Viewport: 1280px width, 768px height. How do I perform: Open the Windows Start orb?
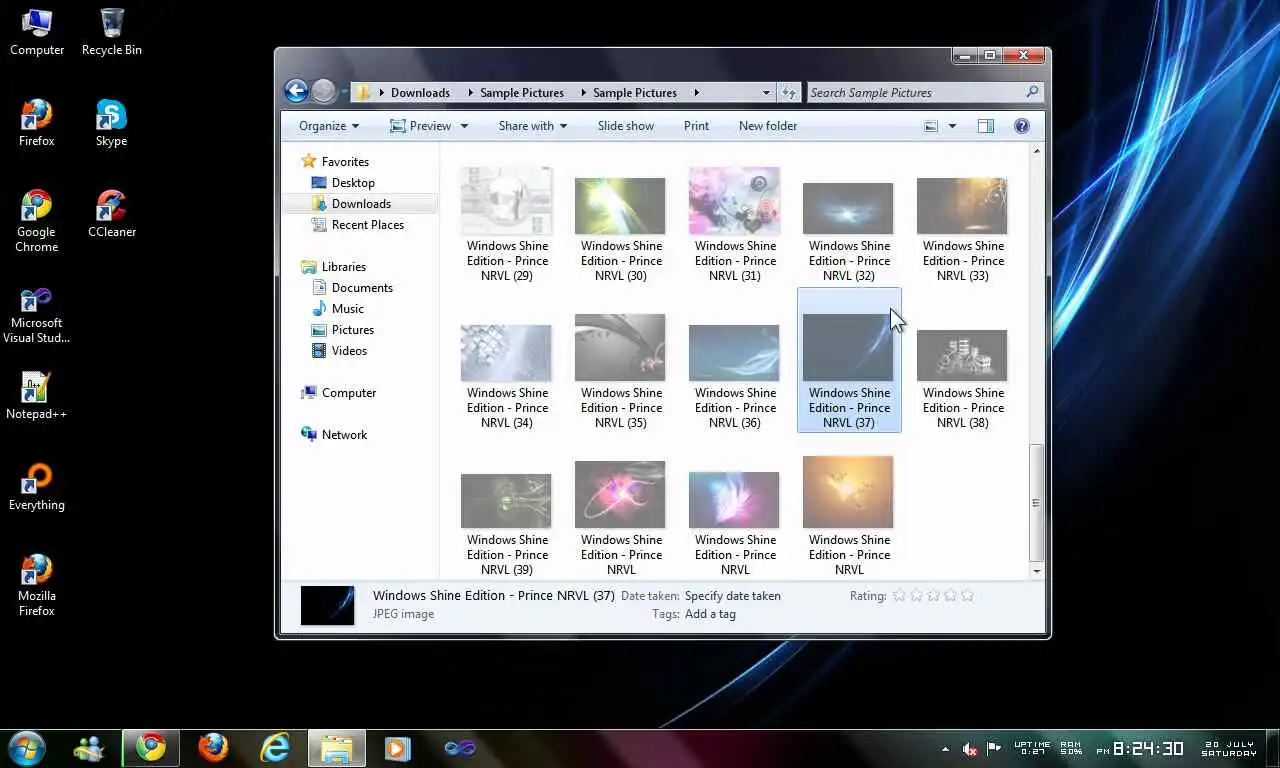tap(27, 748)
